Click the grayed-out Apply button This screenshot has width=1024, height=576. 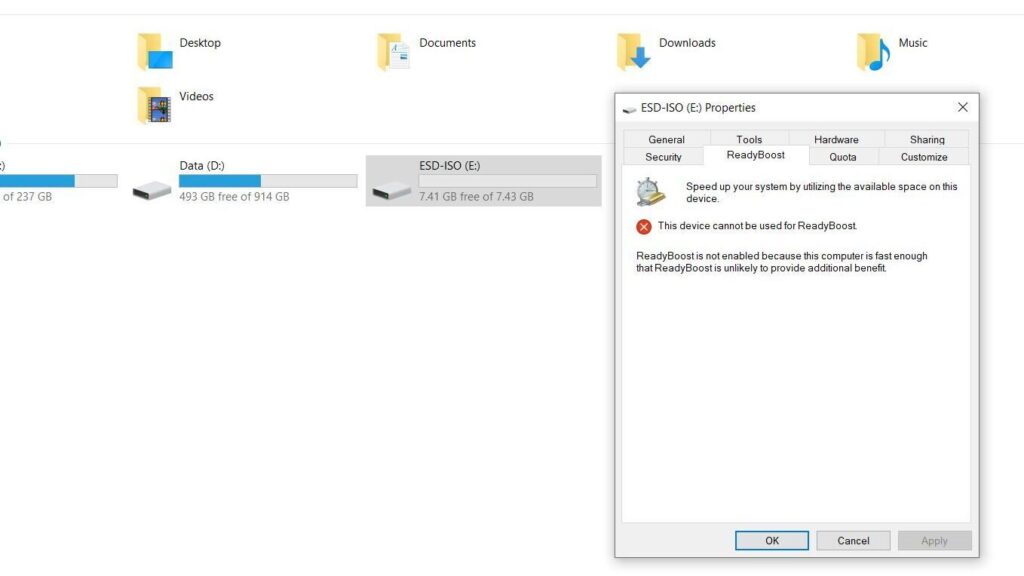click(933, 540)
